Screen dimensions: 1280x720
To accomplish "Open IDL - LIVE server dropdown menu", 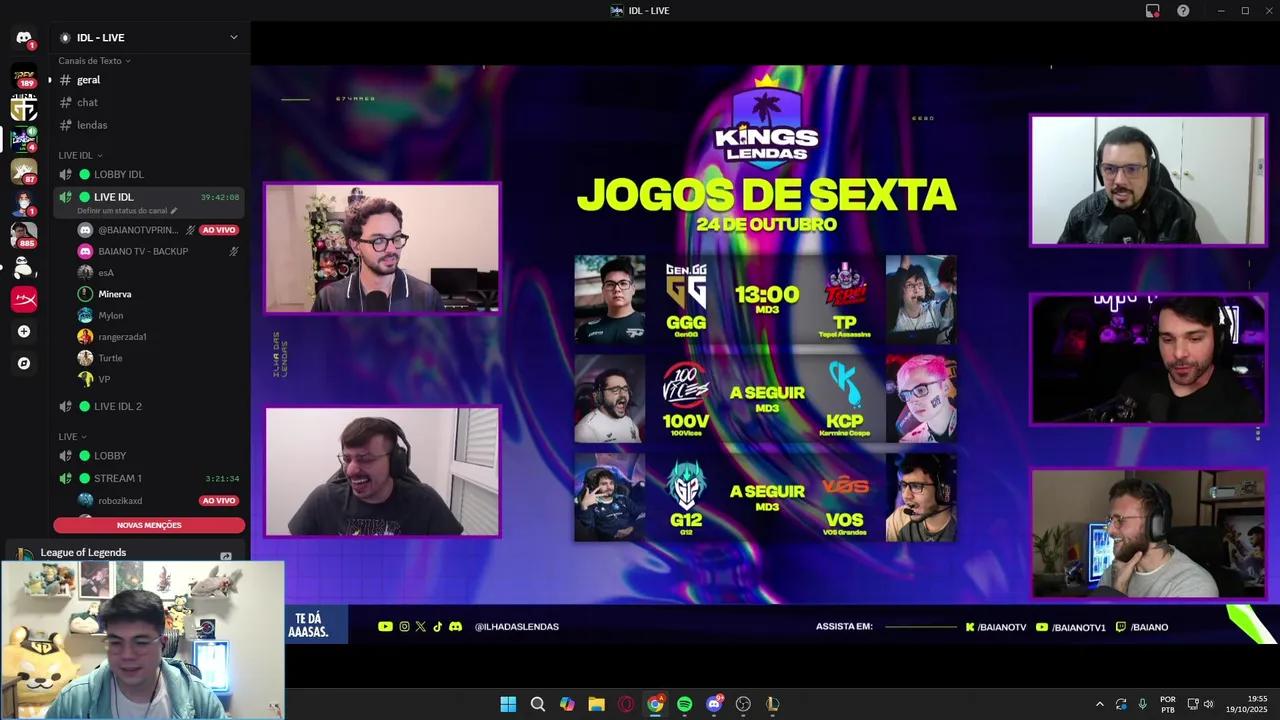I will coord(150,38).
